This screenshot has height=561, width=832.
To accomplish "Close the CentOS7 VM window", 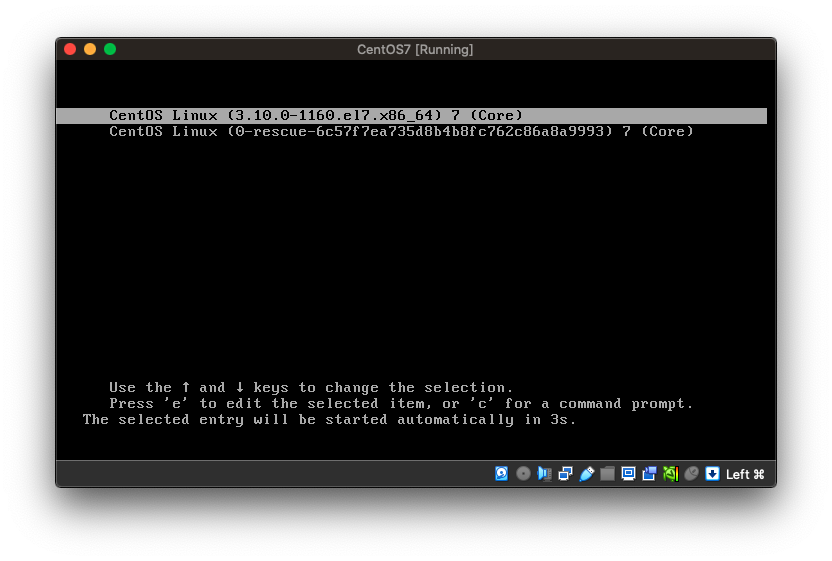I will pos(70,49).
